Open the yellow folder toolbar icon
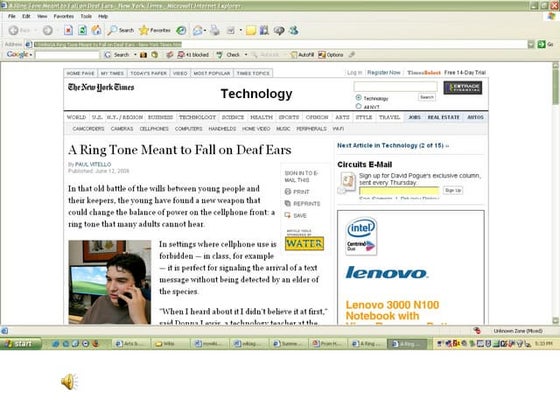Image resolution: width=560 pixels, height=420 pixels. tap(251, 31)
